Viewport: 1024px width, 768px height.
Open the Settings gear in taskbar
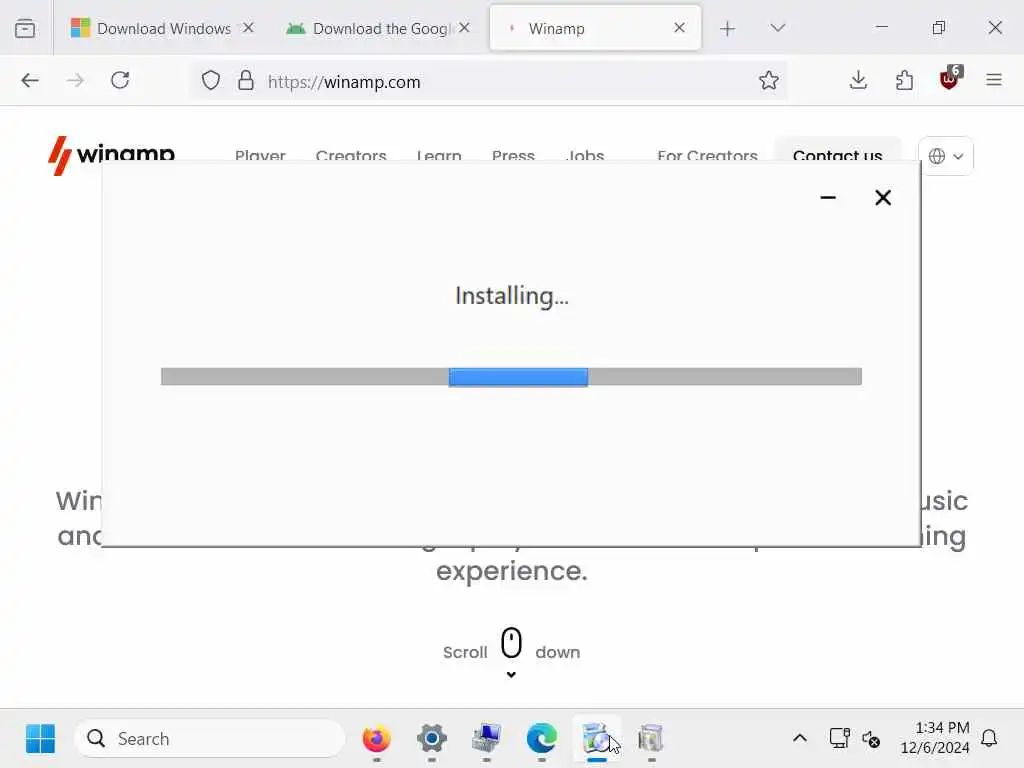click(432, 739)
